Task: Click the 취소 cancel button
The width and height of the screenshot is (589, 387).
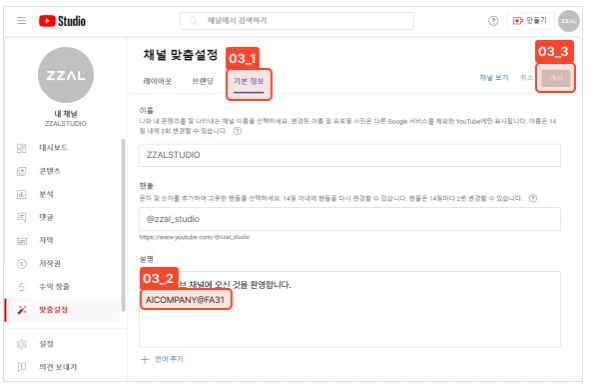Action: [527, 77]
